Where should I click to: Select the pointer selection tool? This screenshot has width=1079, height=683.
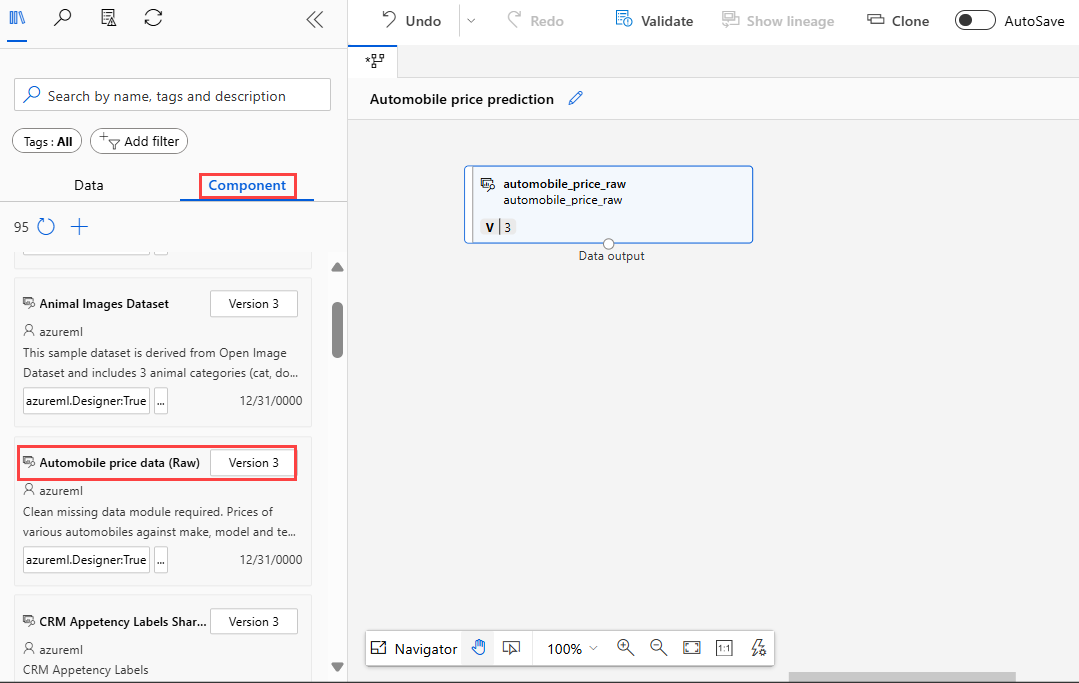511,648
